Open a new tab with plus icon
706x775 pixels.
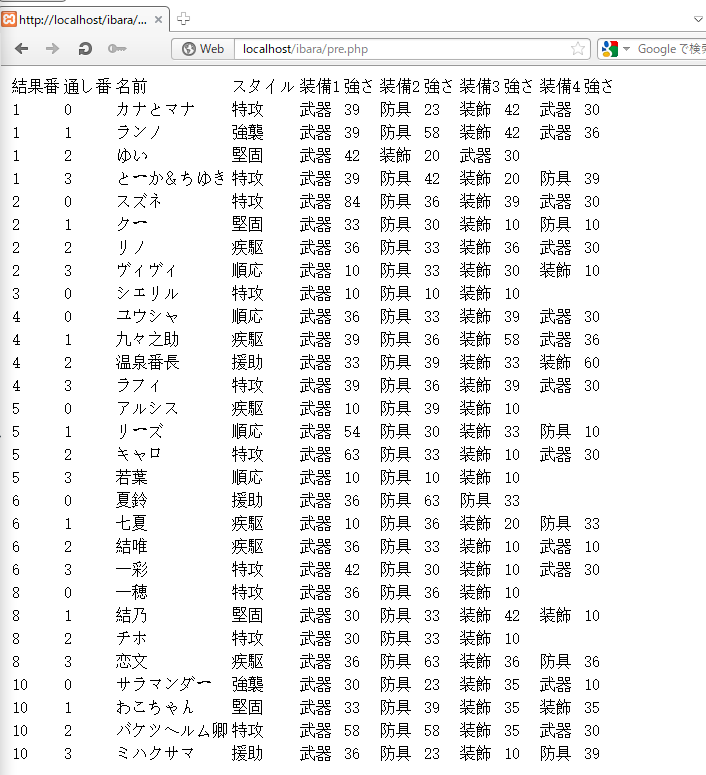183,19
